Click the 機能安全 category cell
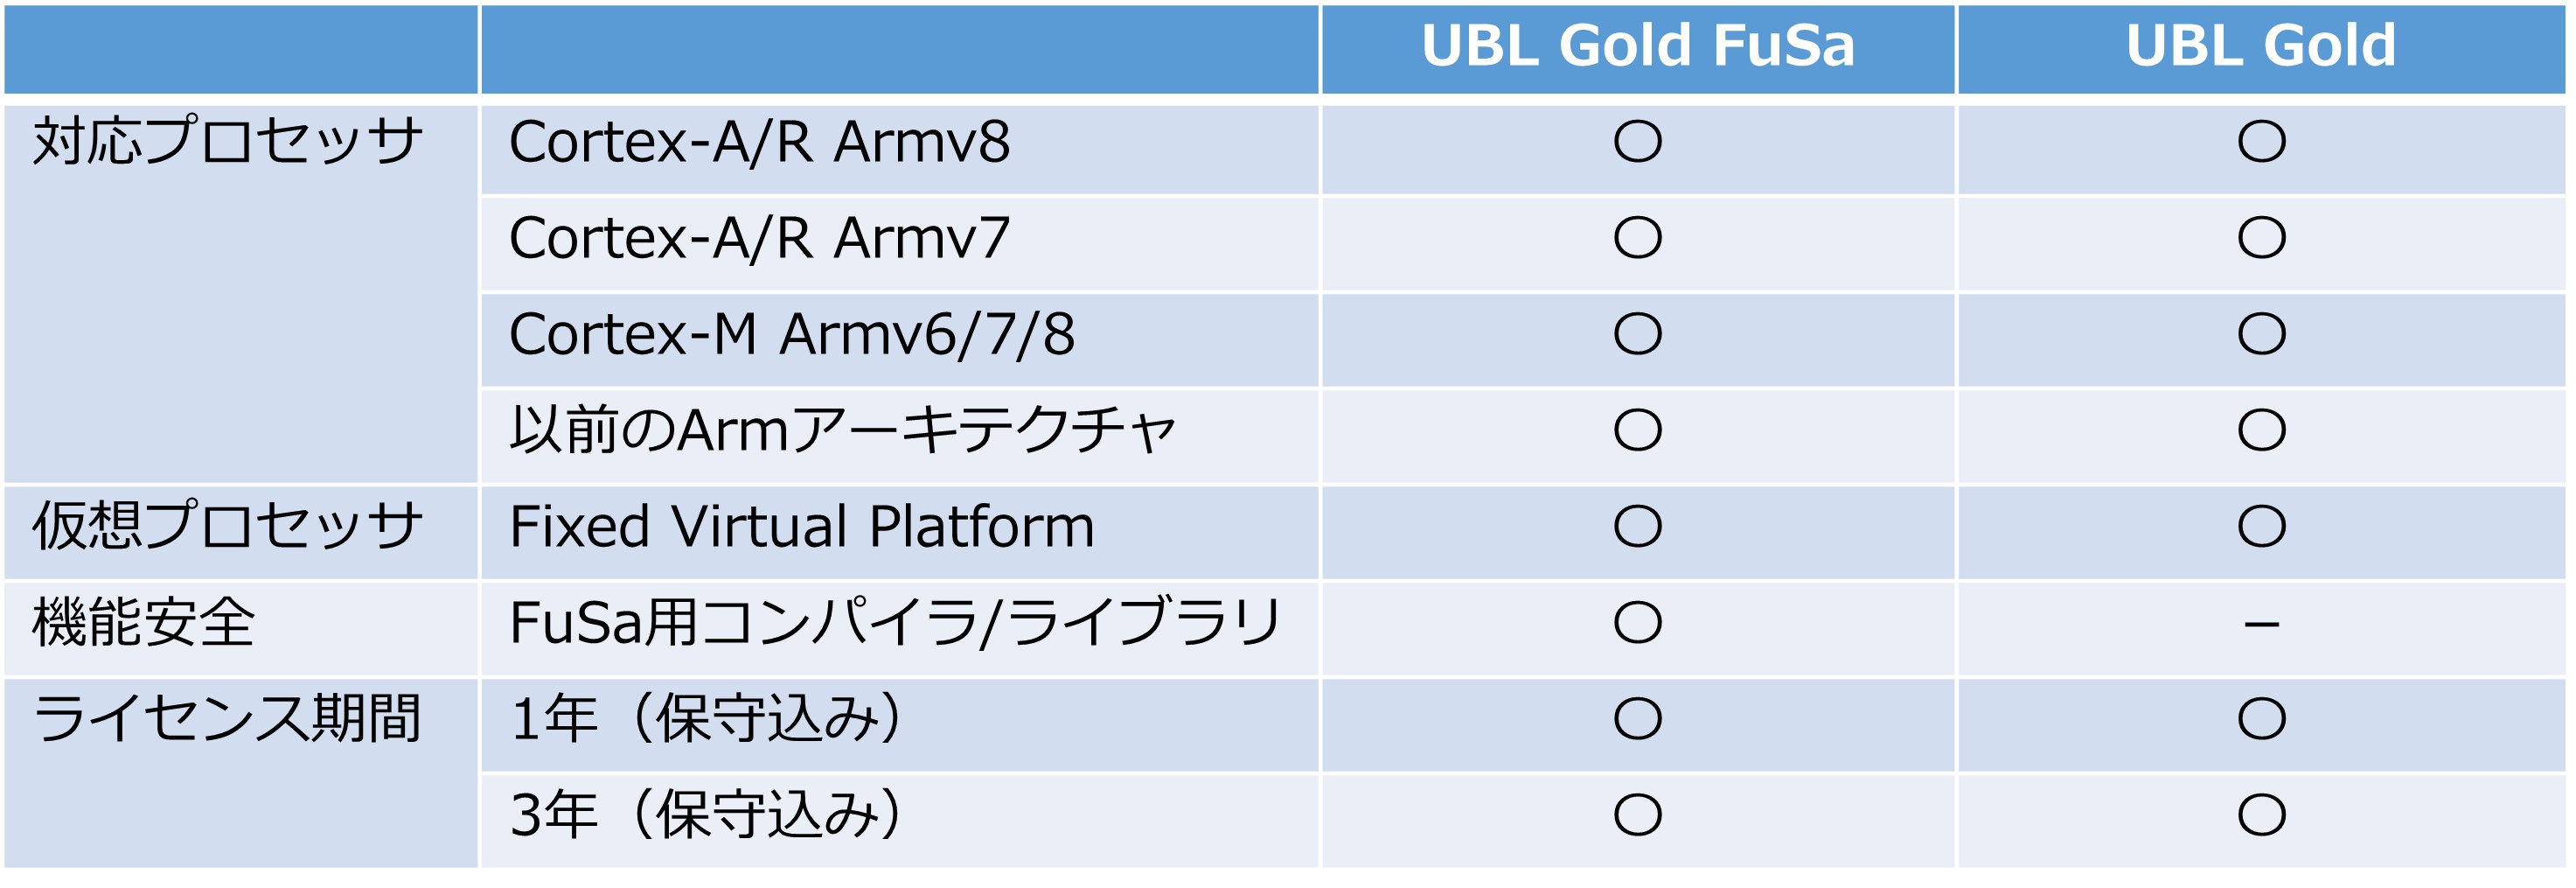 click(144, 623)
